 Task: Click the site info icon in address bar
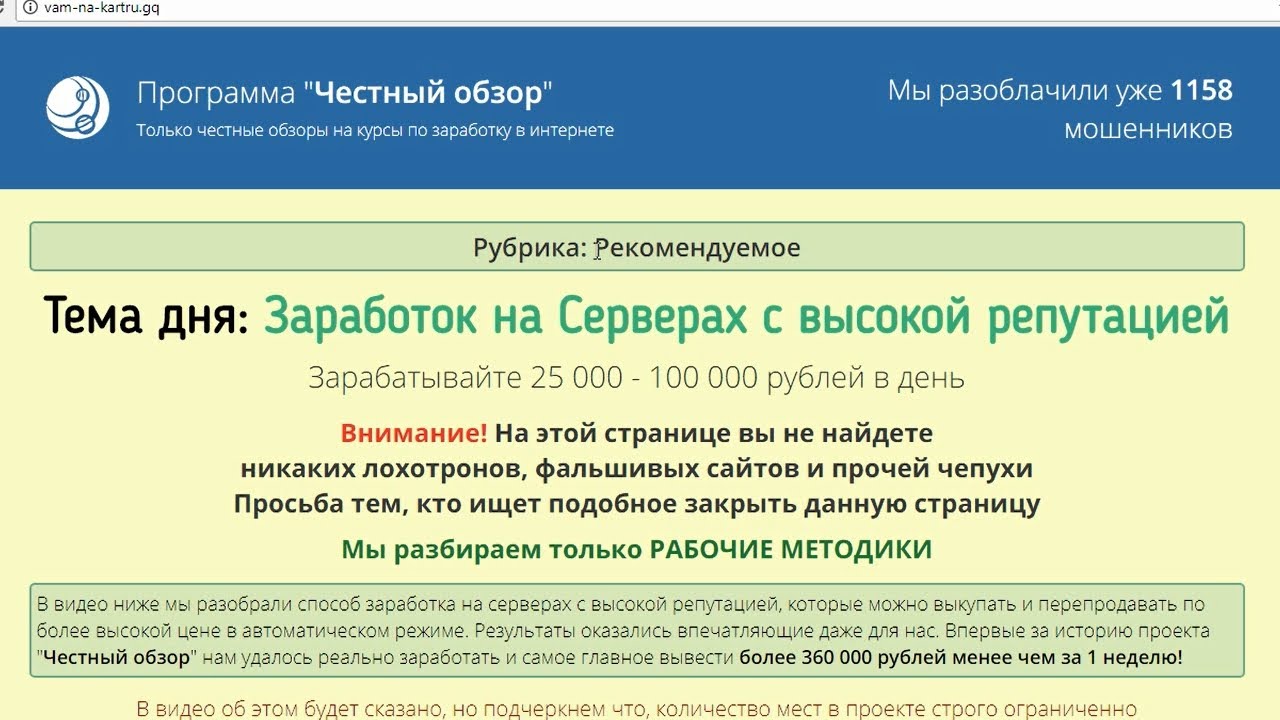click(x=30, y=8)
